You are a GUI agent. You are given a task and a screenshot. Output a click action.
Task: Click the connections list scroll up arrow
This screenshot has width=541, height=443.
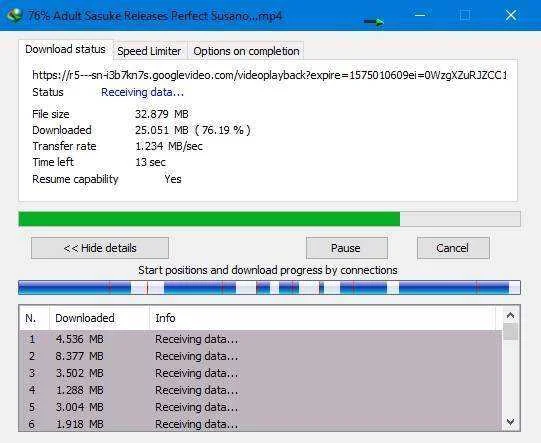point(510,315)
